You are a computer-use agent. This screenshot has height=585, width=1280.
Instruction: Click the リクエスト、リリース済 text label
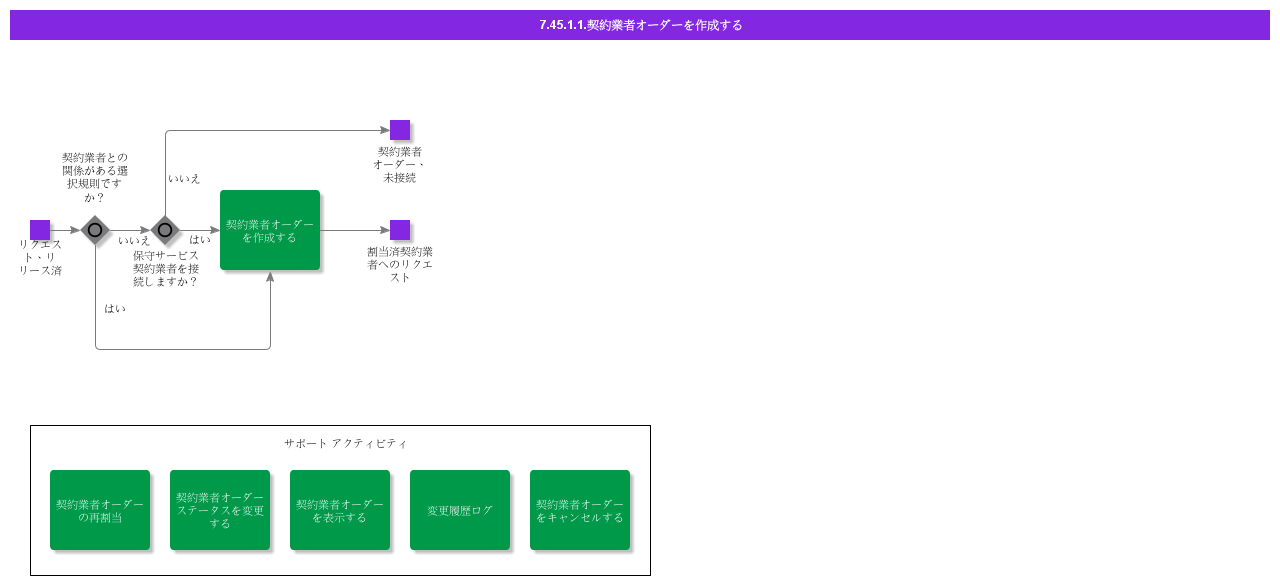coord(40,257)
